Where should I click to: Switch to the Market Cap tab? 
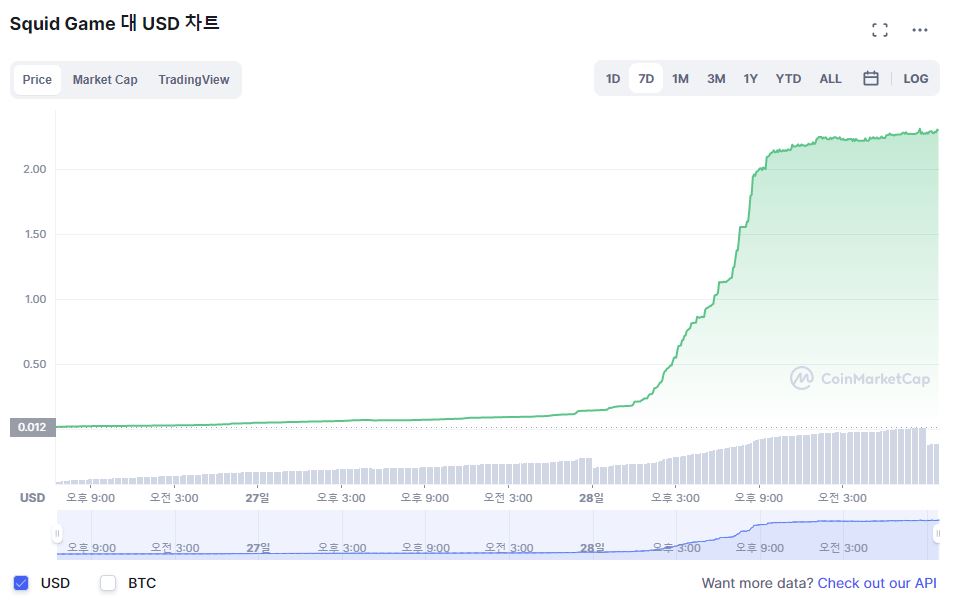[105, 80]
